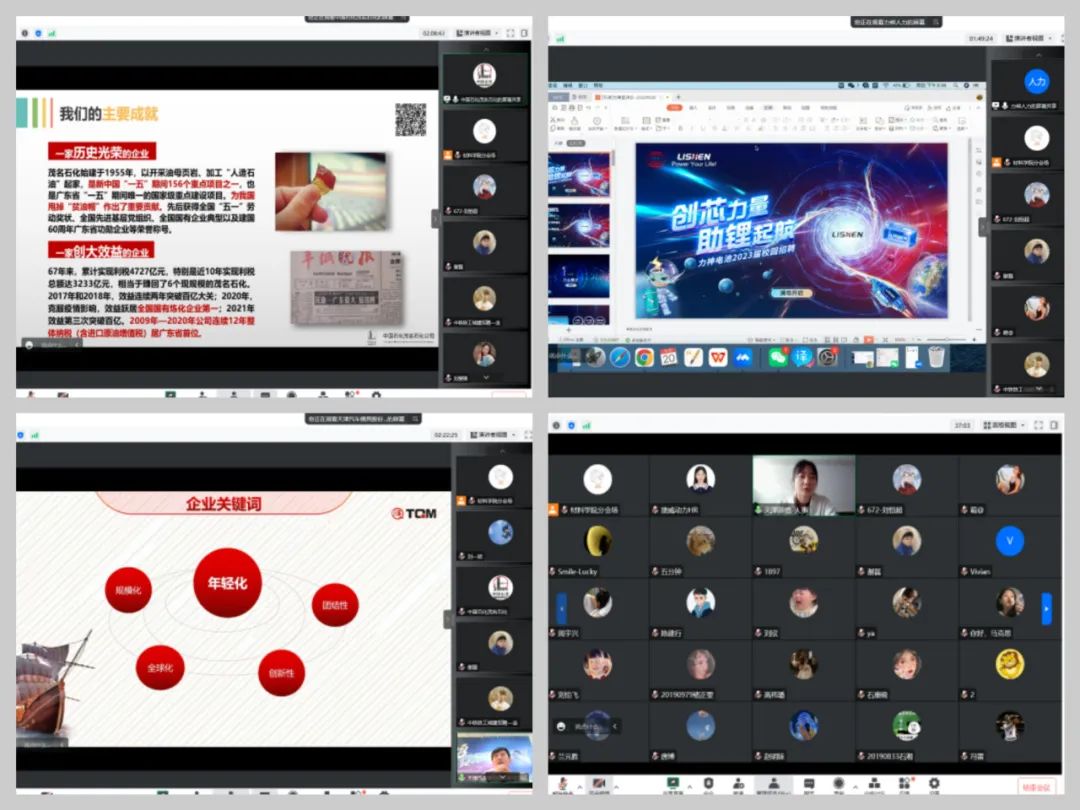
Task: Click the settings gear in bottom-right meeting toolbar
Action: click(933, 784)
